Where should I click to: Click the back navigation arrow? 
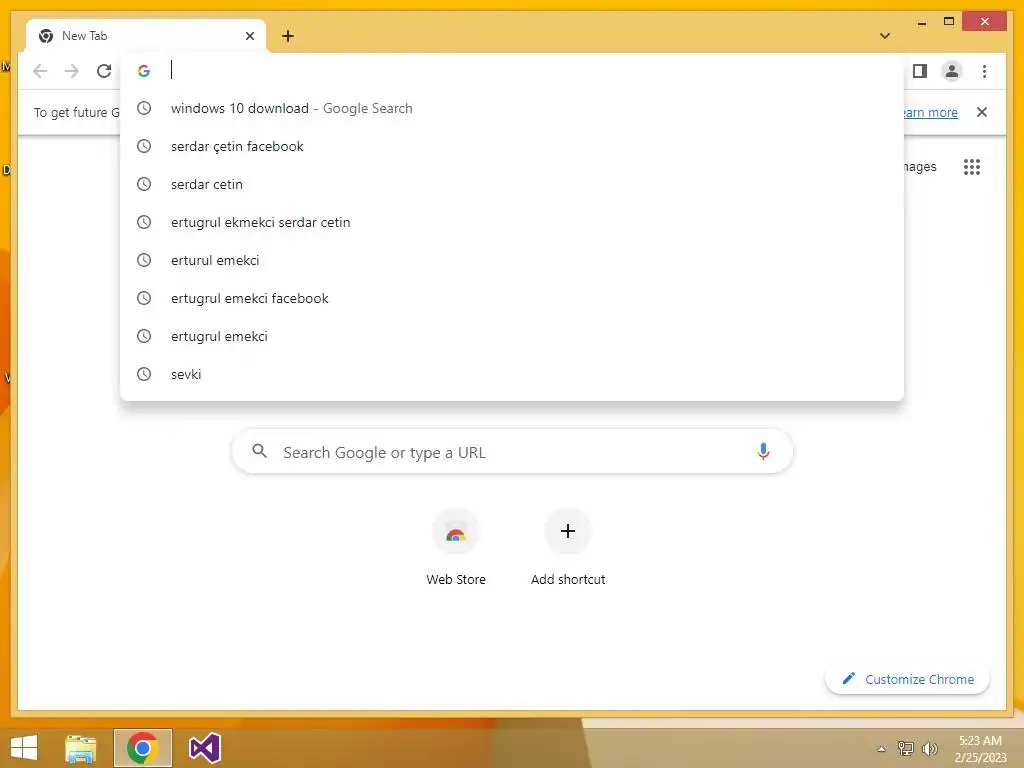click(x=40, y=71)
